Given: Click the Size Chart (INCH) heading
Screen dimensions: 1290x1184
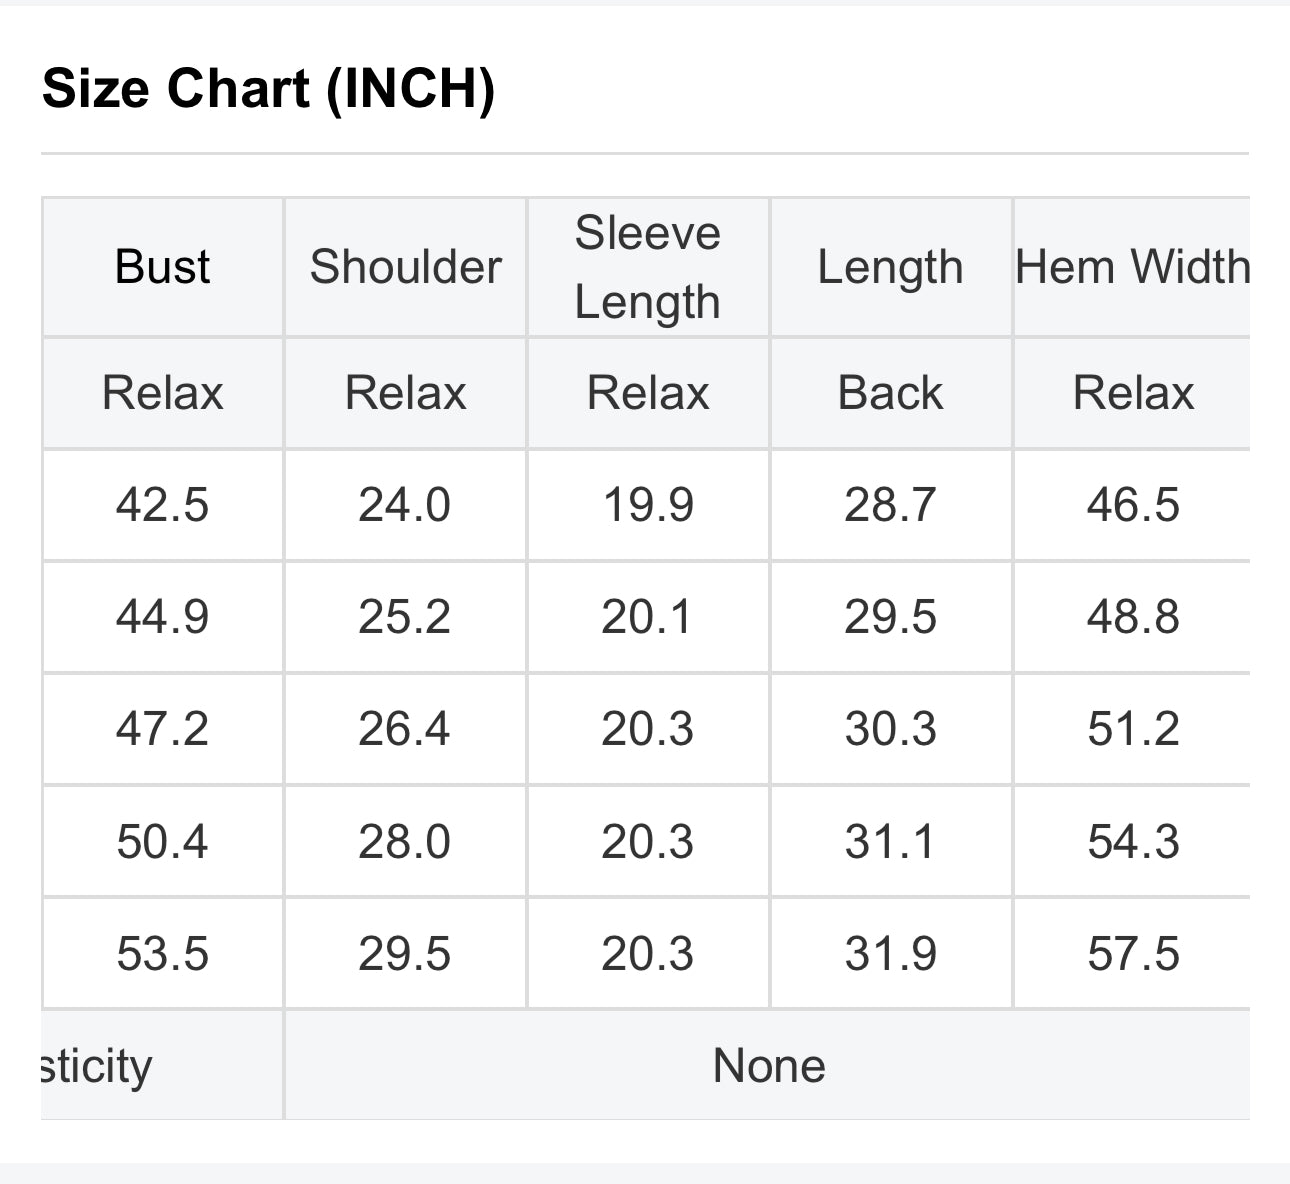Looking at the screenshot, I should pyautogui.click(x=268, y=88).
